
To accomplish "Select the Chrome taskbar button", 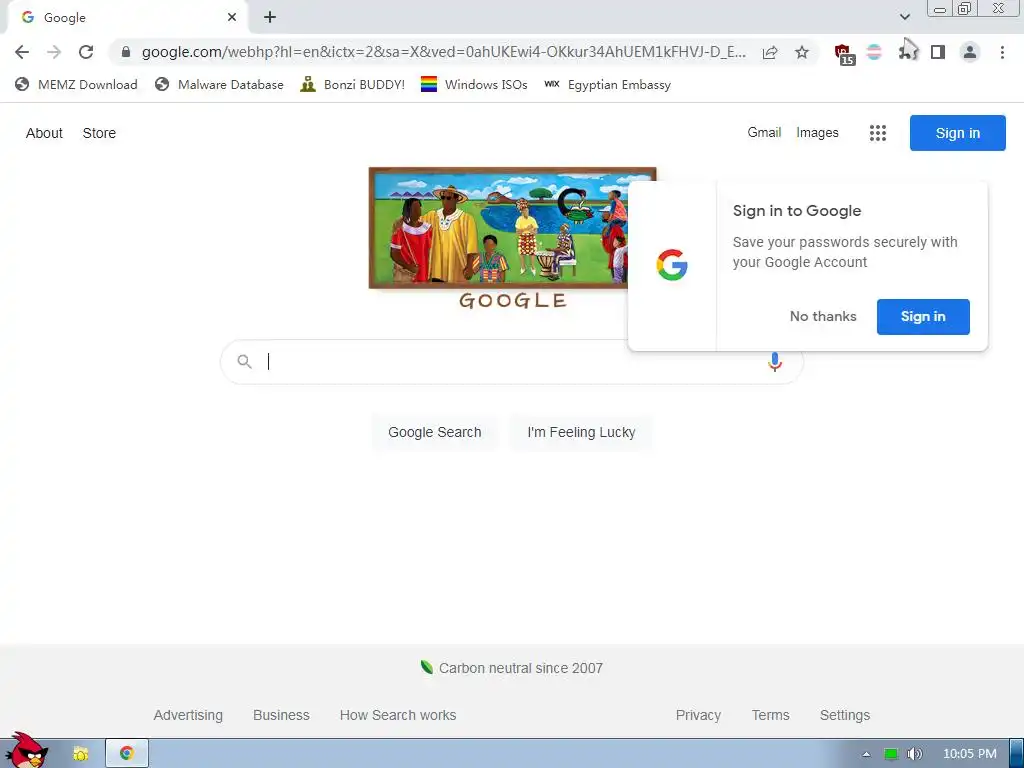I will [x=127, y=754].
